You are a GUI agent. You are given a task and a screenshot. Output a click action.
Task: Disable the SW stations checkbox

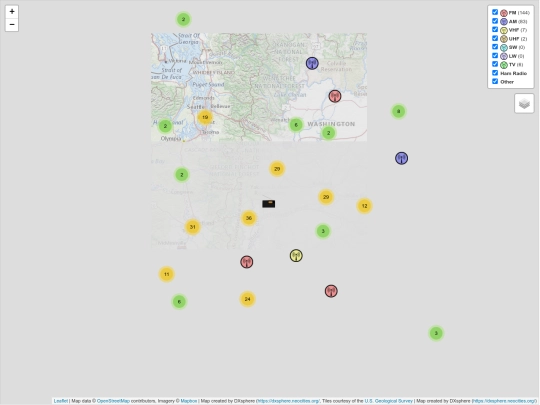pos(495,47)
